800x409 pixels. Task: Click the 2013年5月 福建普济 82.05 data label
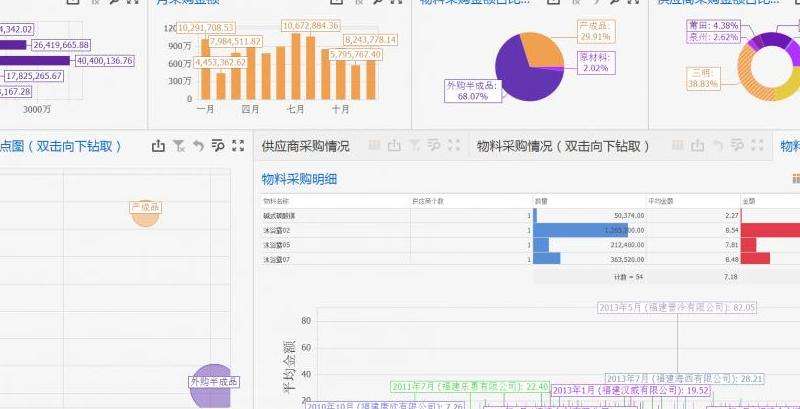pyautogui.click(x=677, y=307)
